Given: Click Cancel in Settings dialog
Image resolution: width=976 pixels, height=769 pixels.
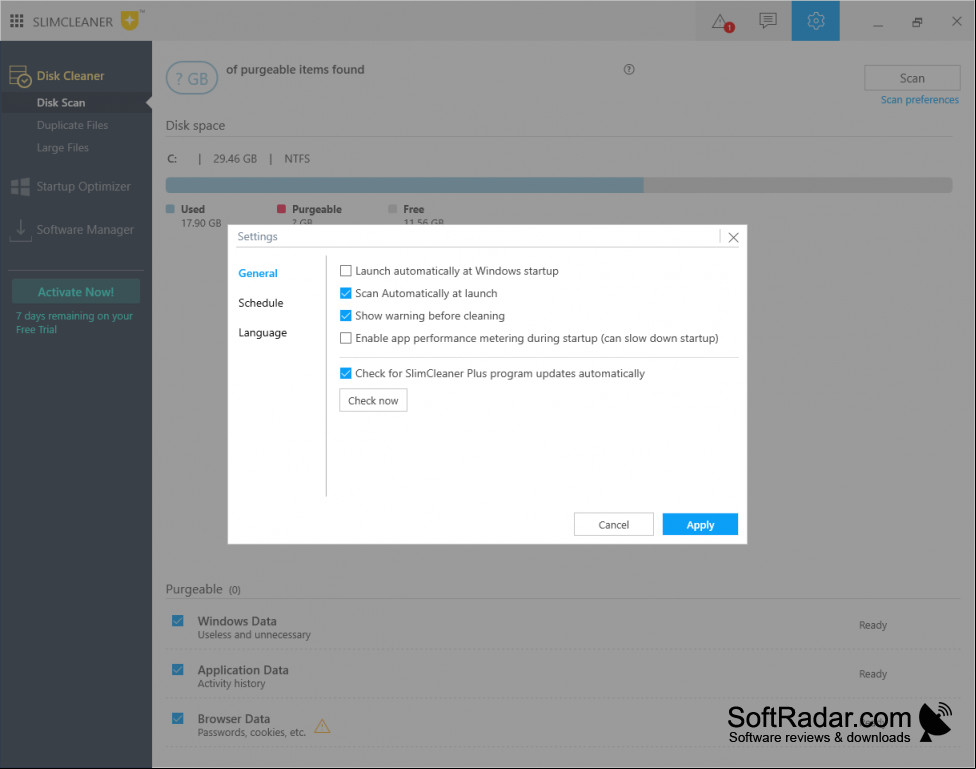Looking at the screenshot, I should pos(614,525).
